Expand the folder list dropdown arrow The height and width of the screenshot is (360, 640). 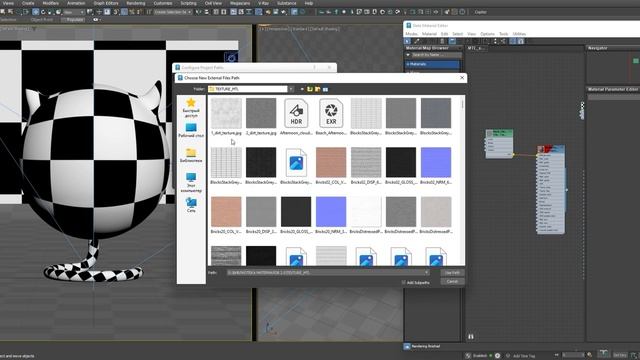[x=291, y=89]
